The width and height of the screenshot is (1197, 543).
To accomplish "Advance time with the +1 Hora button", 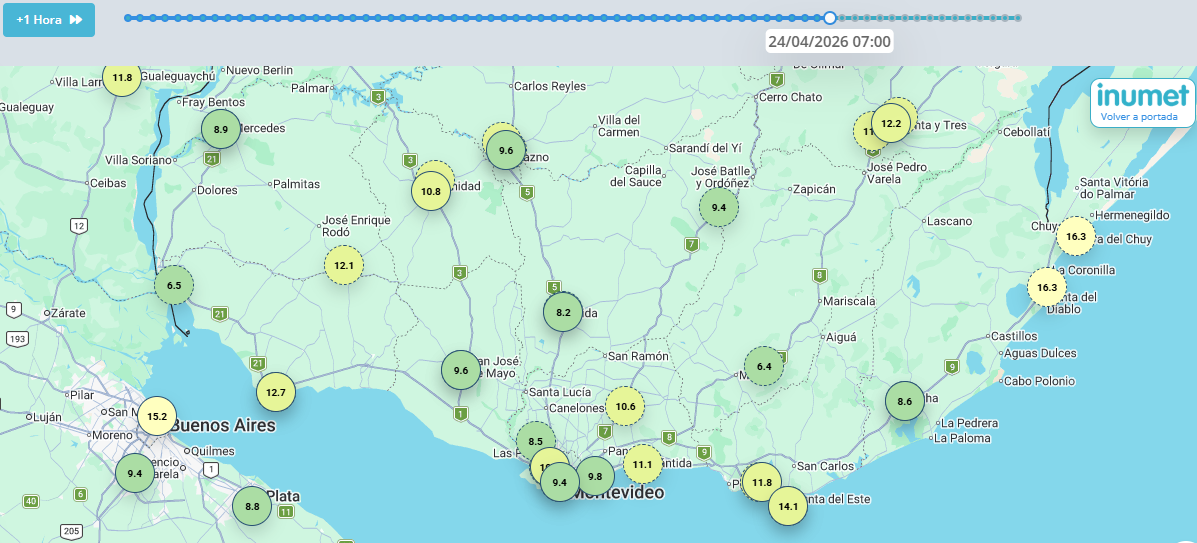I will click(x=49, y=20).
